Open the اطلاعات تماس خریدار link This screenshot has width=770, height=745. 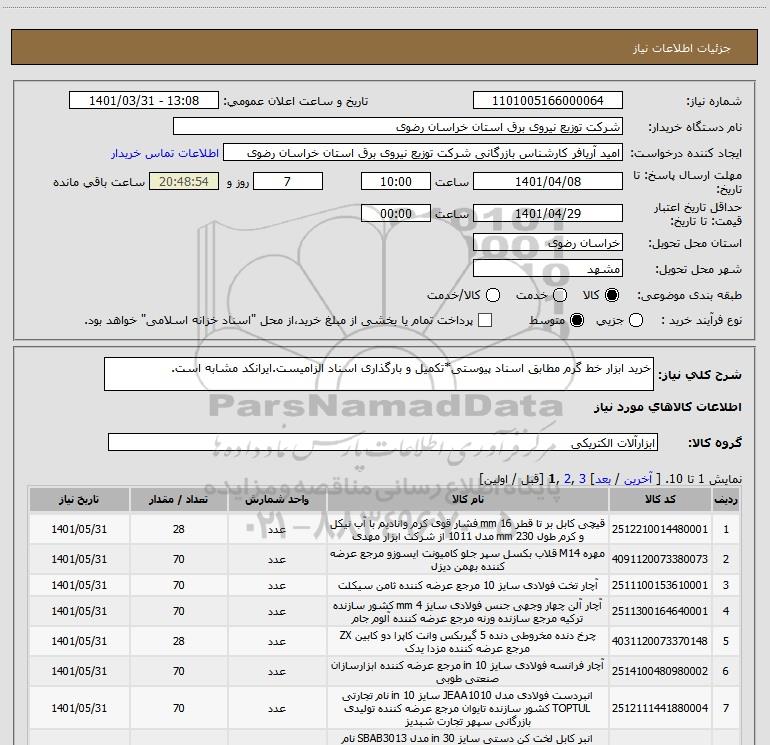tap(165, 153)
